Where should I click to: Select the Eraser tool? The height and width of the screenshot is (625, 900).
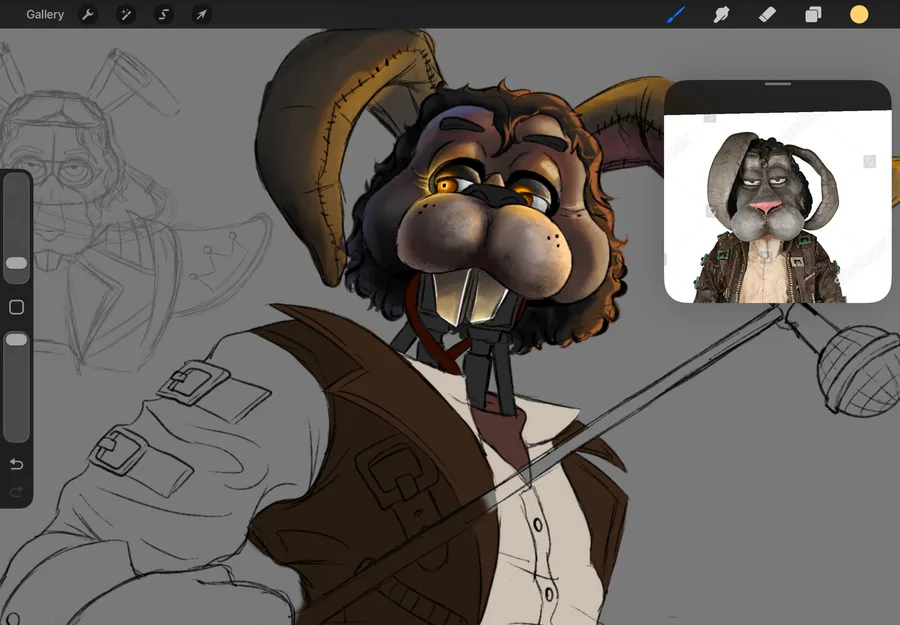tap(767, 14)
